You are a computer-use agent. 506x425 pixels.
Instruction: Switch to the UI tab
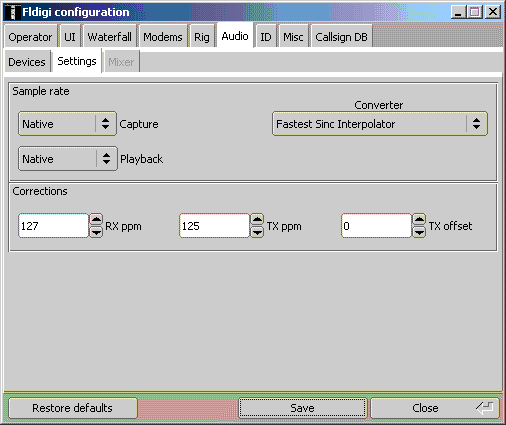(x=70, y=37)
